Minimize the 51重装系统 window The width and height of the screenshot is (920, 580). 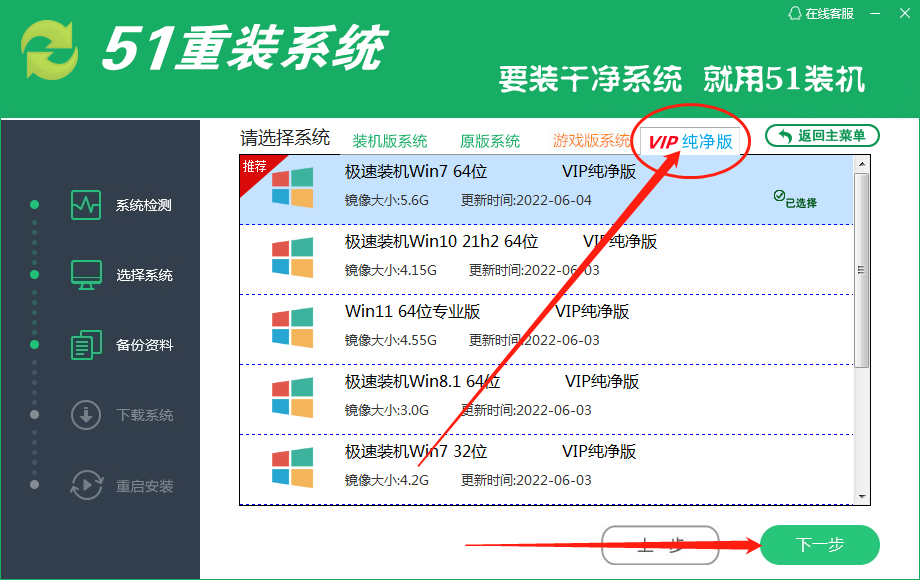pos(875,13)
